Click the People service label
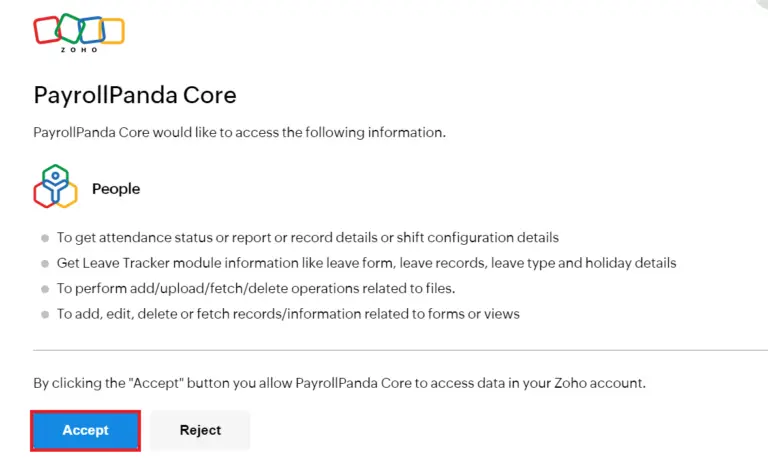 [x=116, y=188]
